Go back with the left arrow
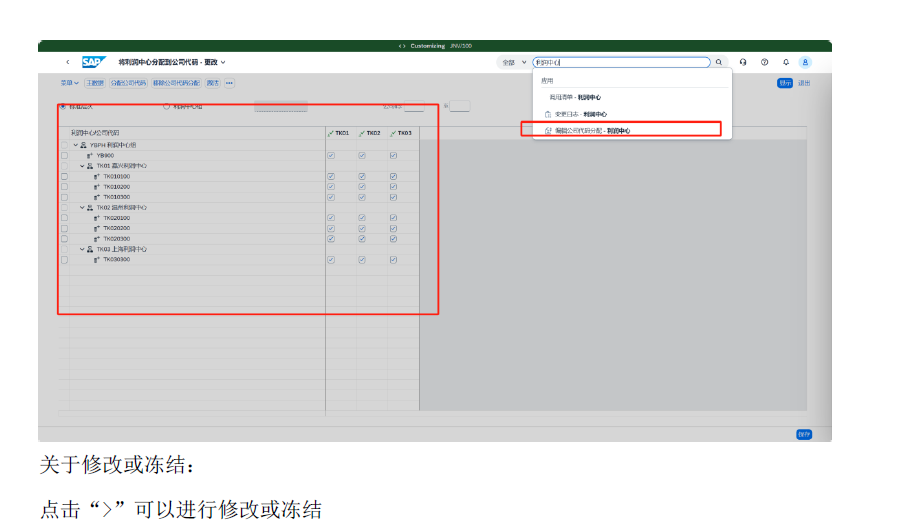This screenshot has width=904, height=527. [x=67, y=62]
